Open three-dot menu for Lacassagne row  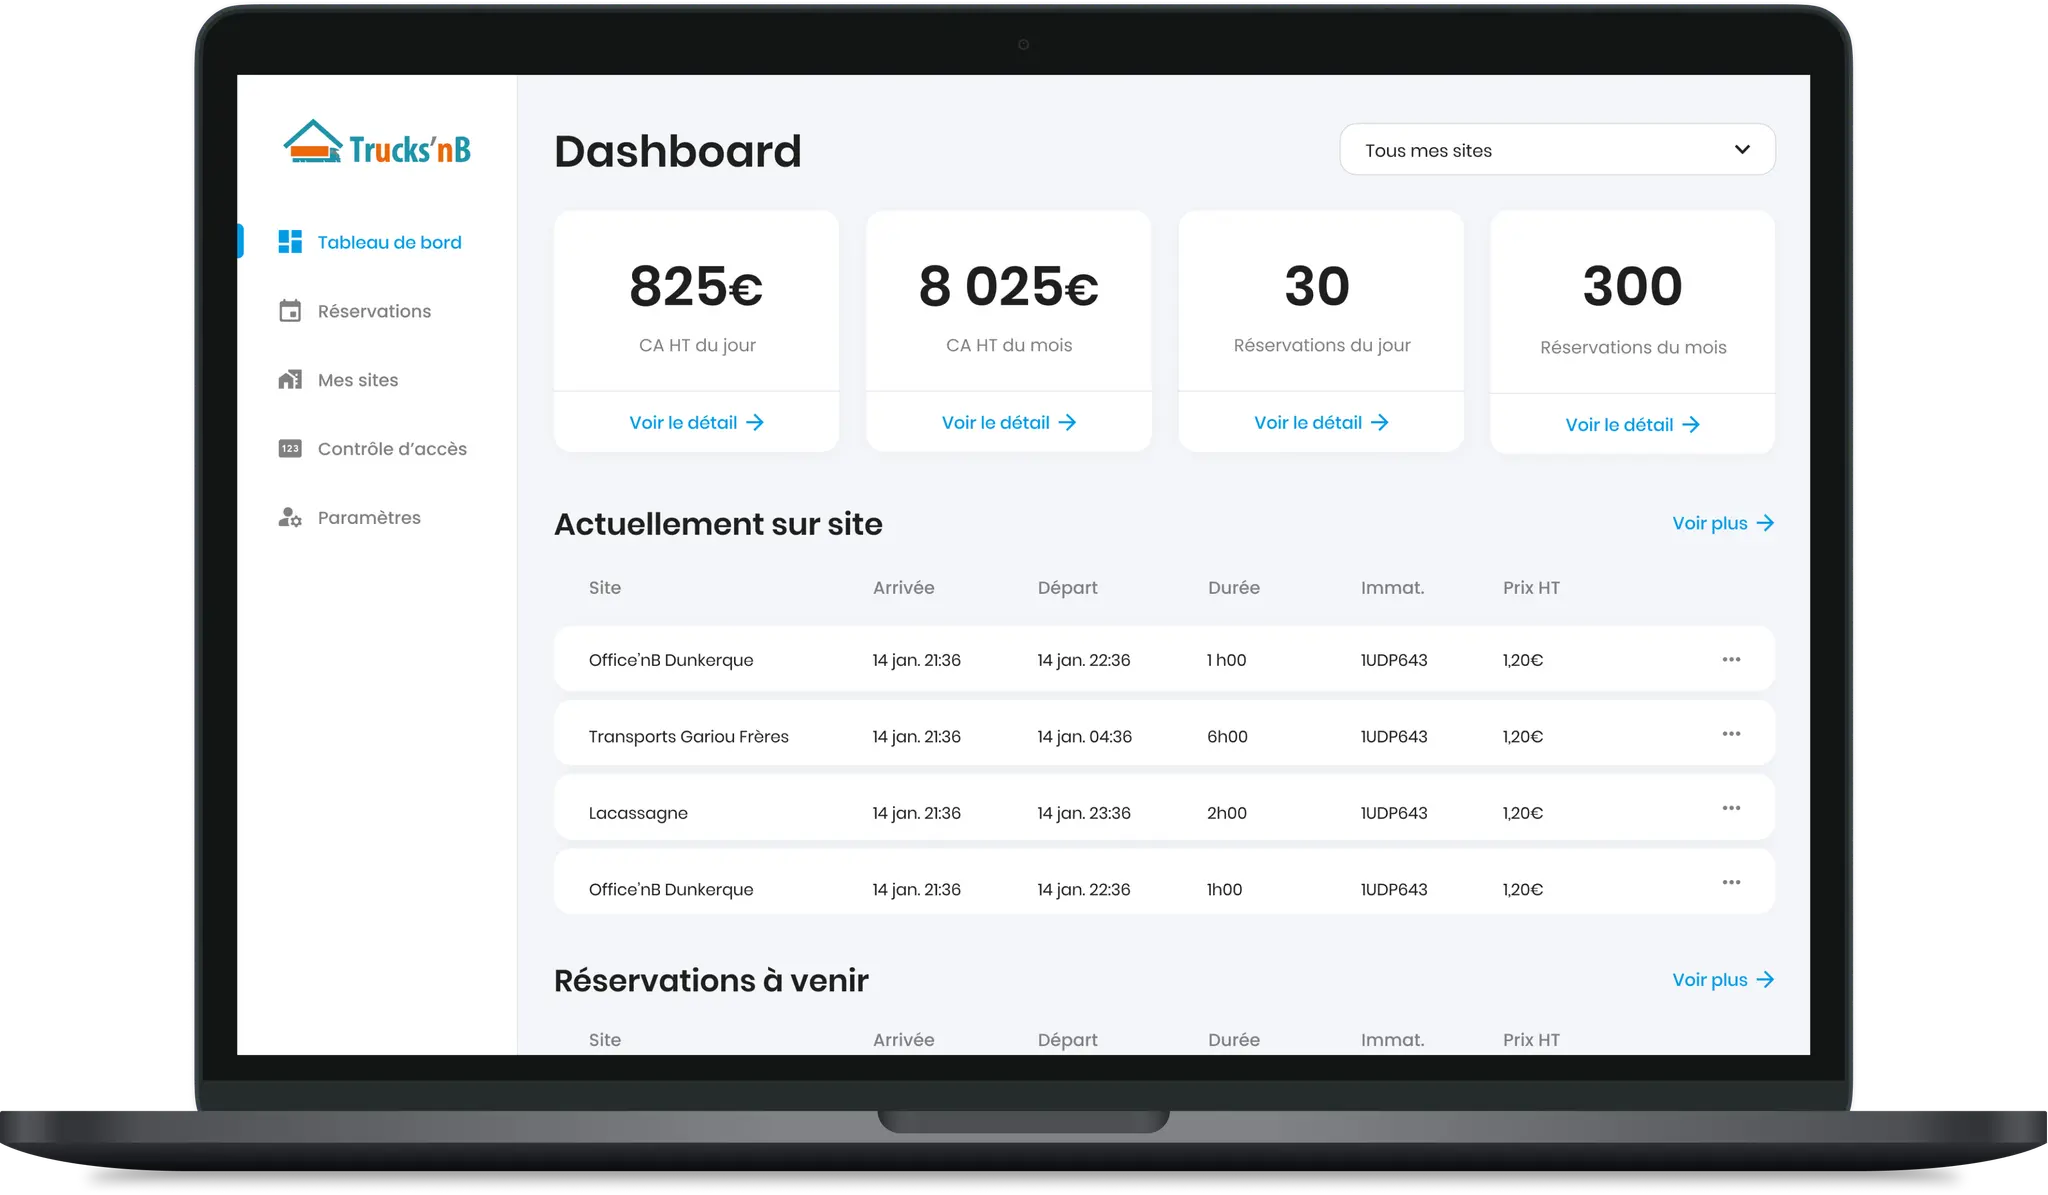click(1731, 808)
